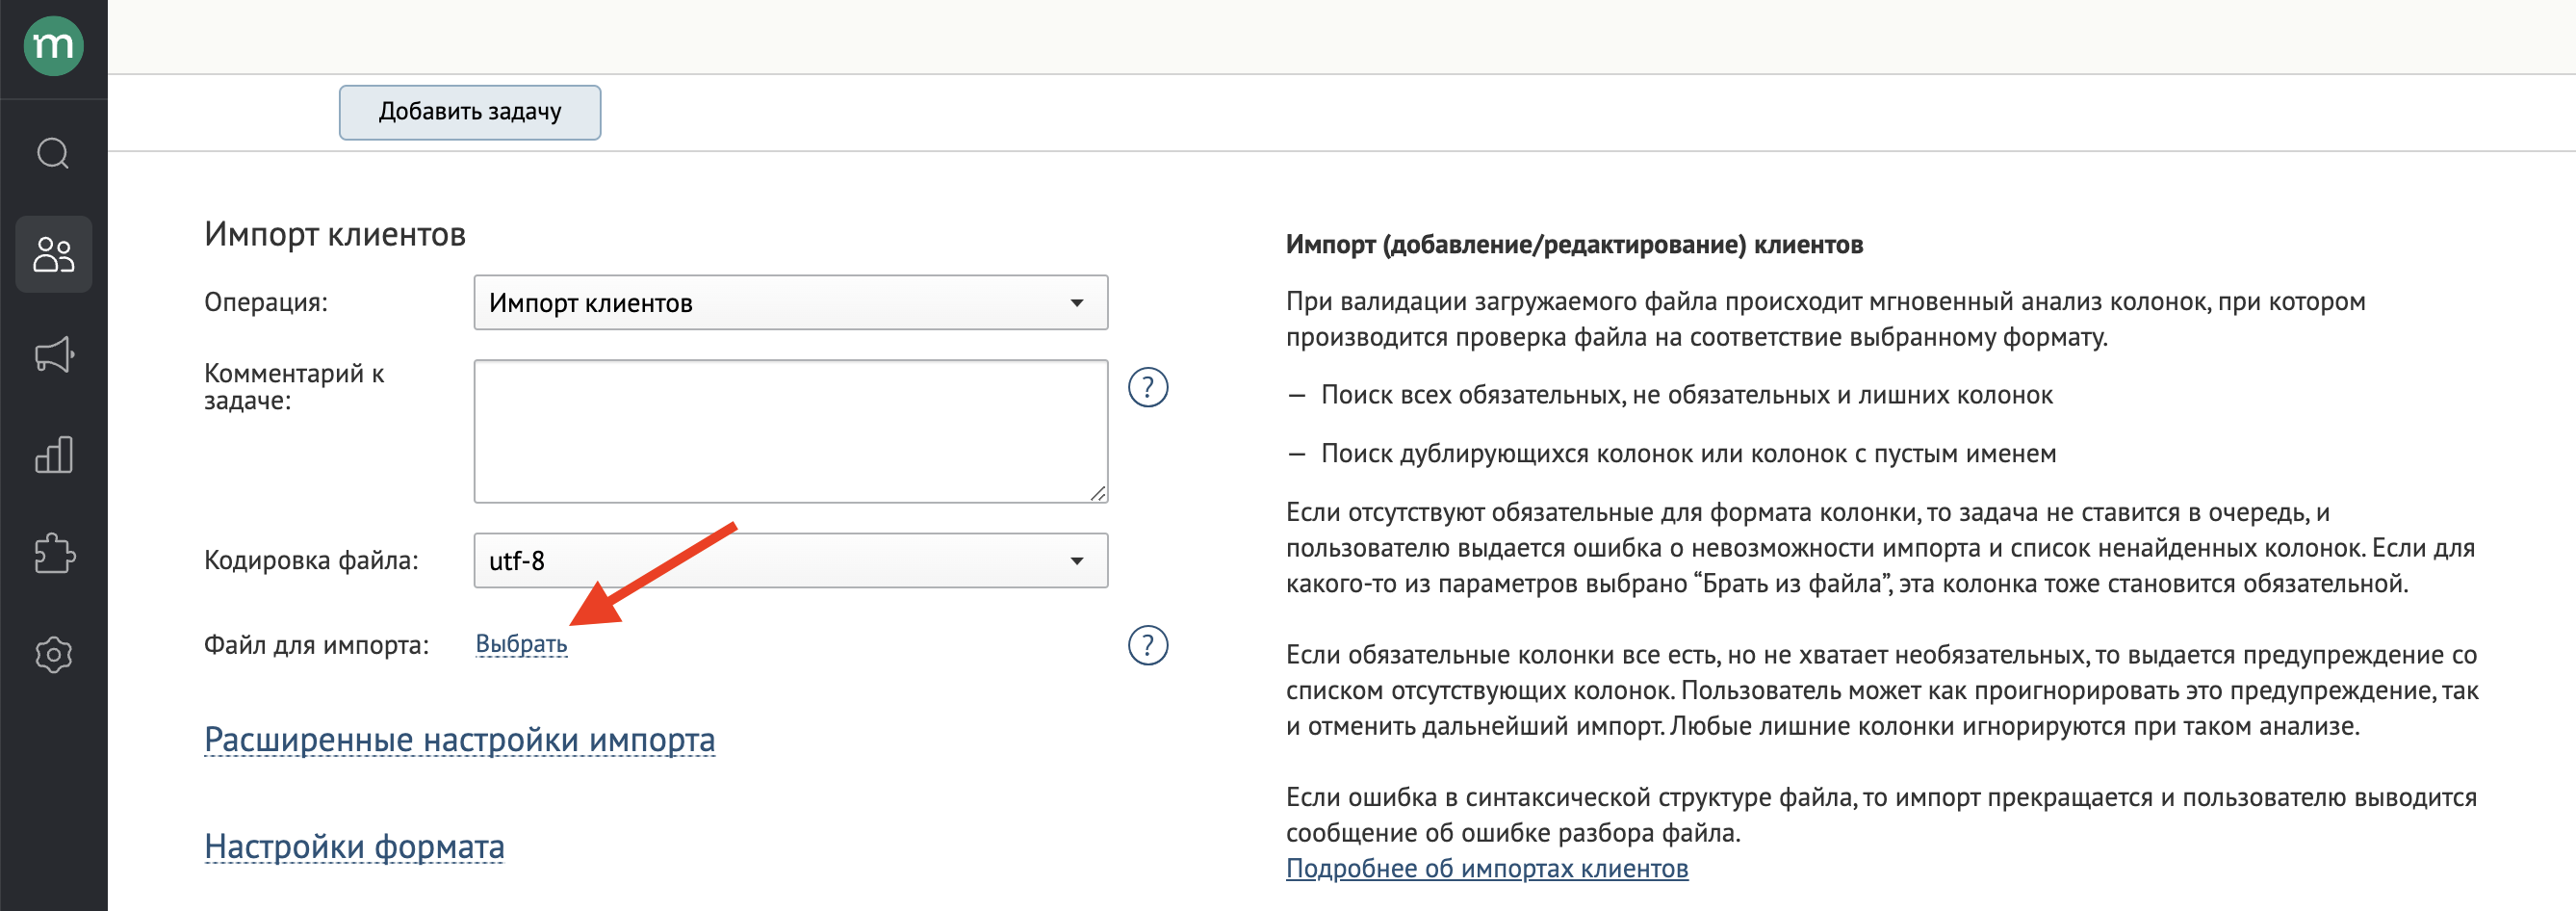Click the help icon next to import file
The image size is (2576, 911).
(x=1147, y=646)
